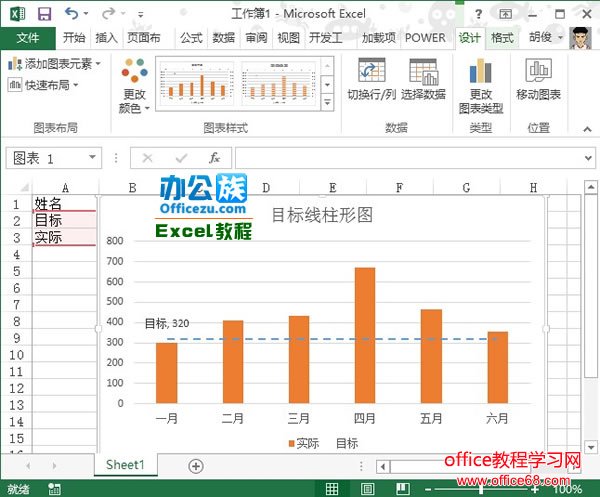Open Undo history dropdown arrow

point(86,14)
